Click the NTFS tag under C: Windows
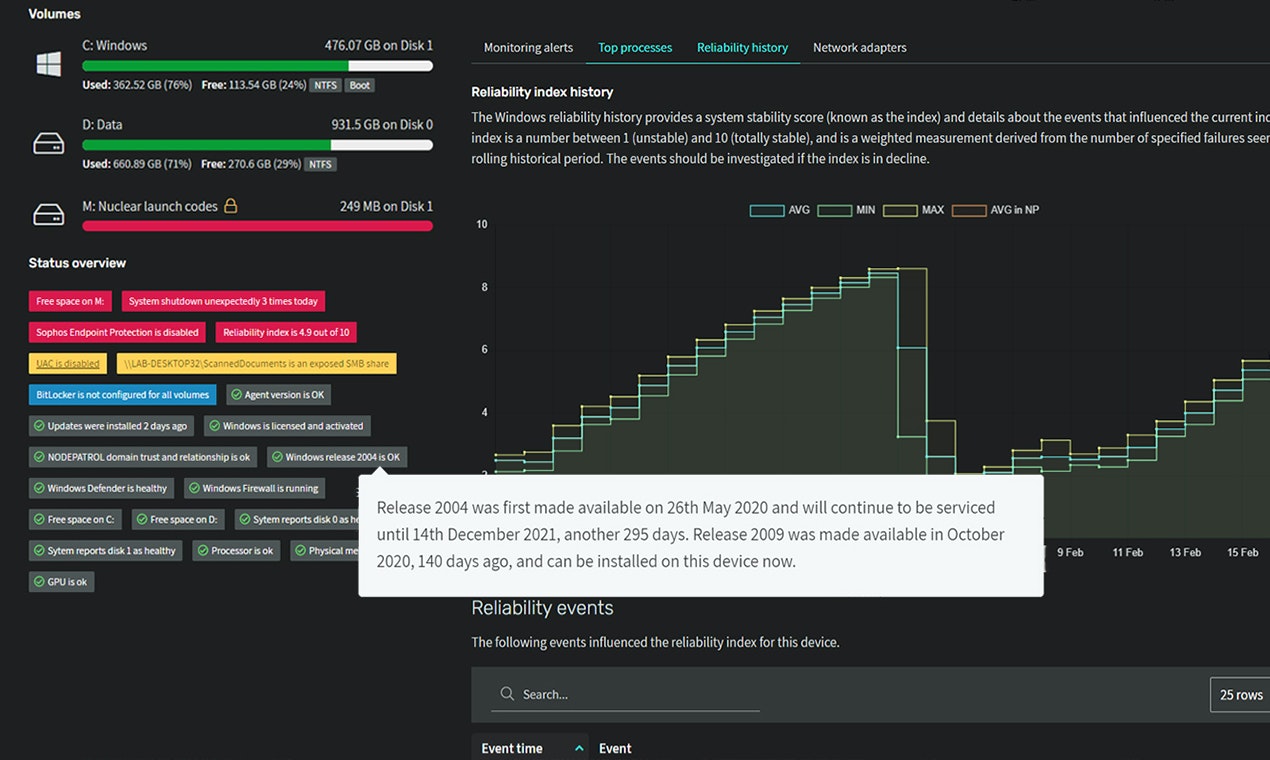The height and width of the screenshot is (760, 1270). click(324, 85)
